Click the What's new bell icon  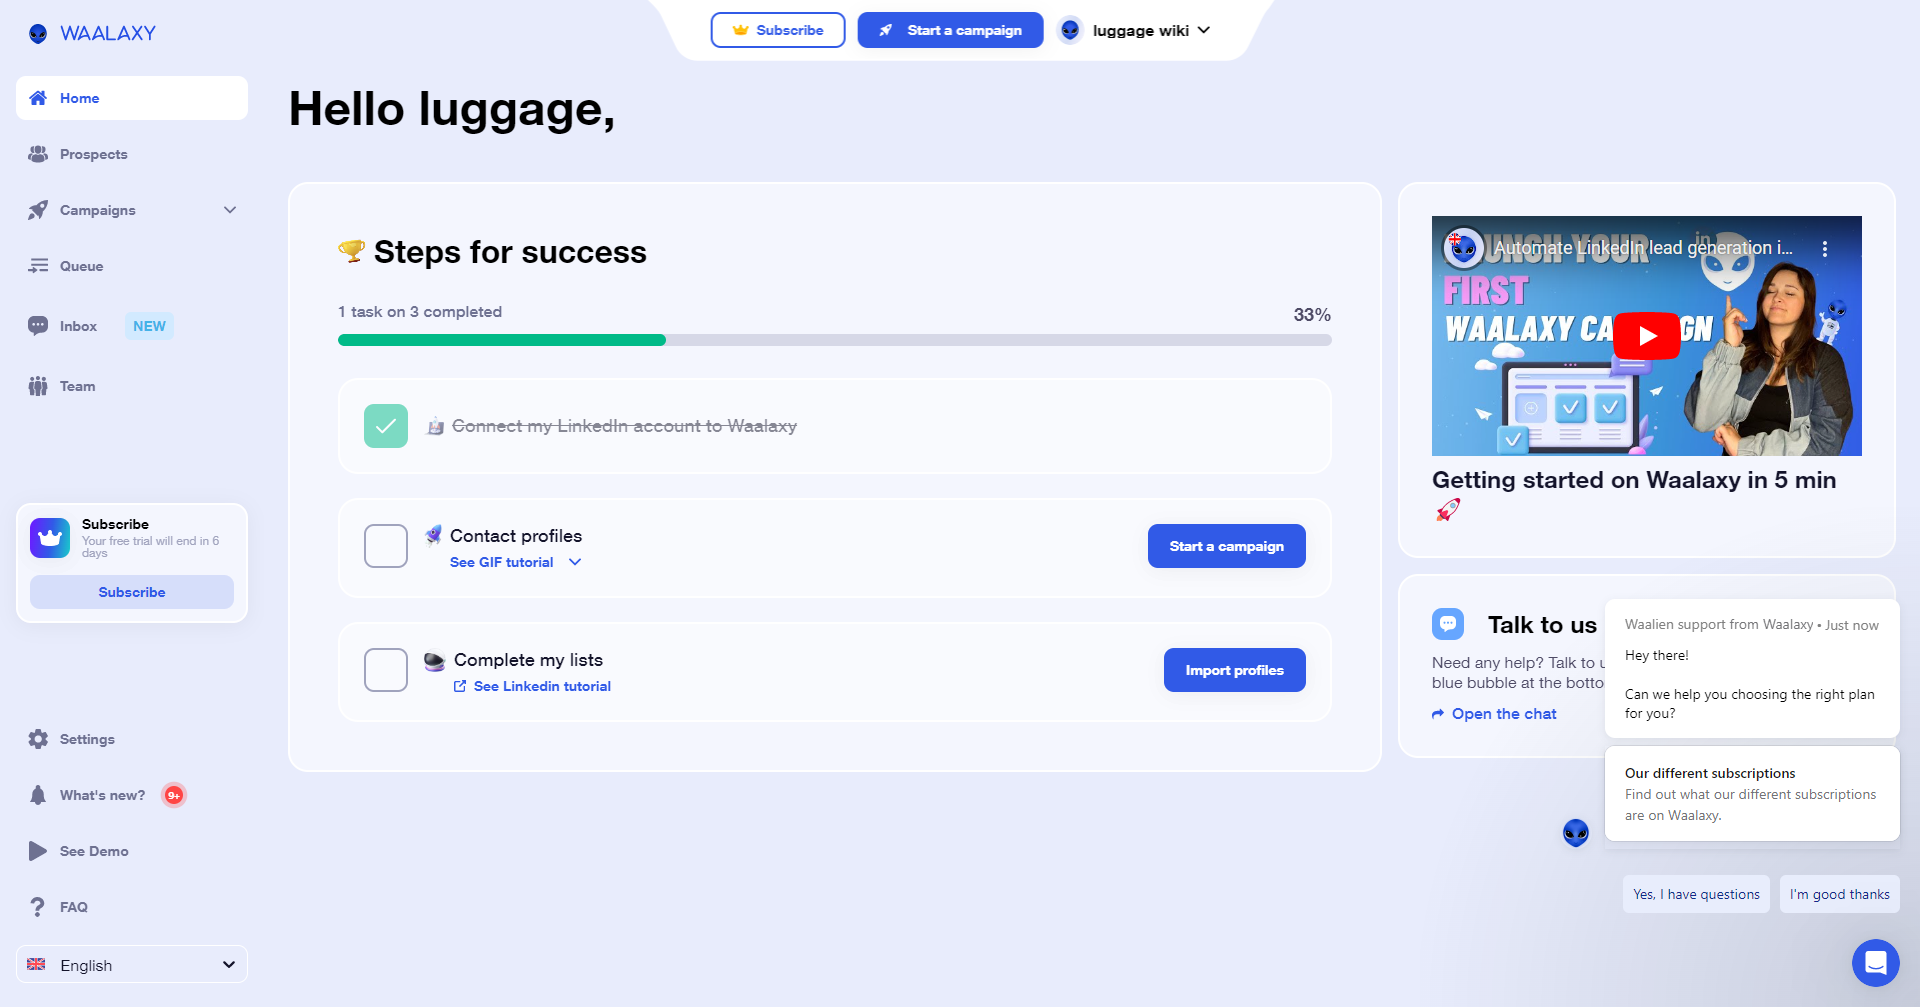pyautogui.click(x=38, y=795)
